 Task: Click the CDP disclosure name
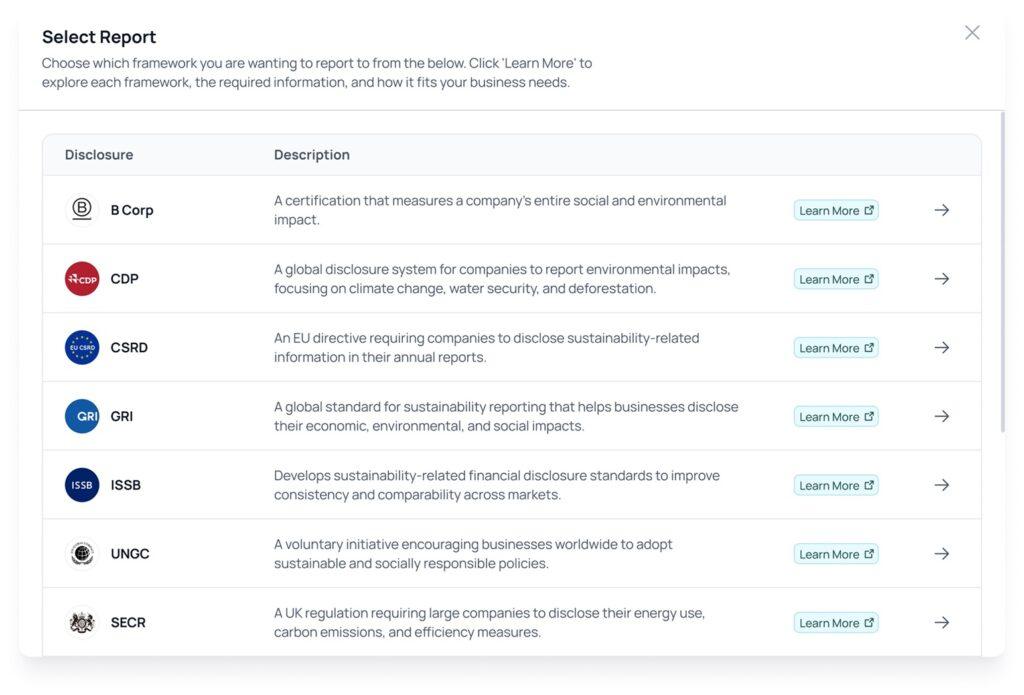[124, 279]
